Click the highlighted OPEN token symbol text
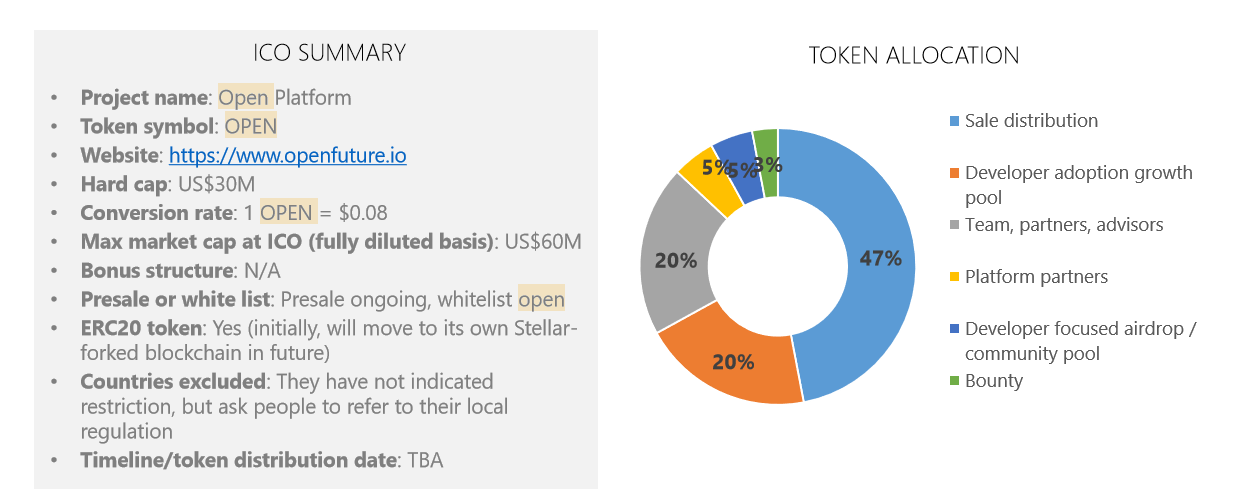This screenshot has width=1237, height=497. coord(250,127)
